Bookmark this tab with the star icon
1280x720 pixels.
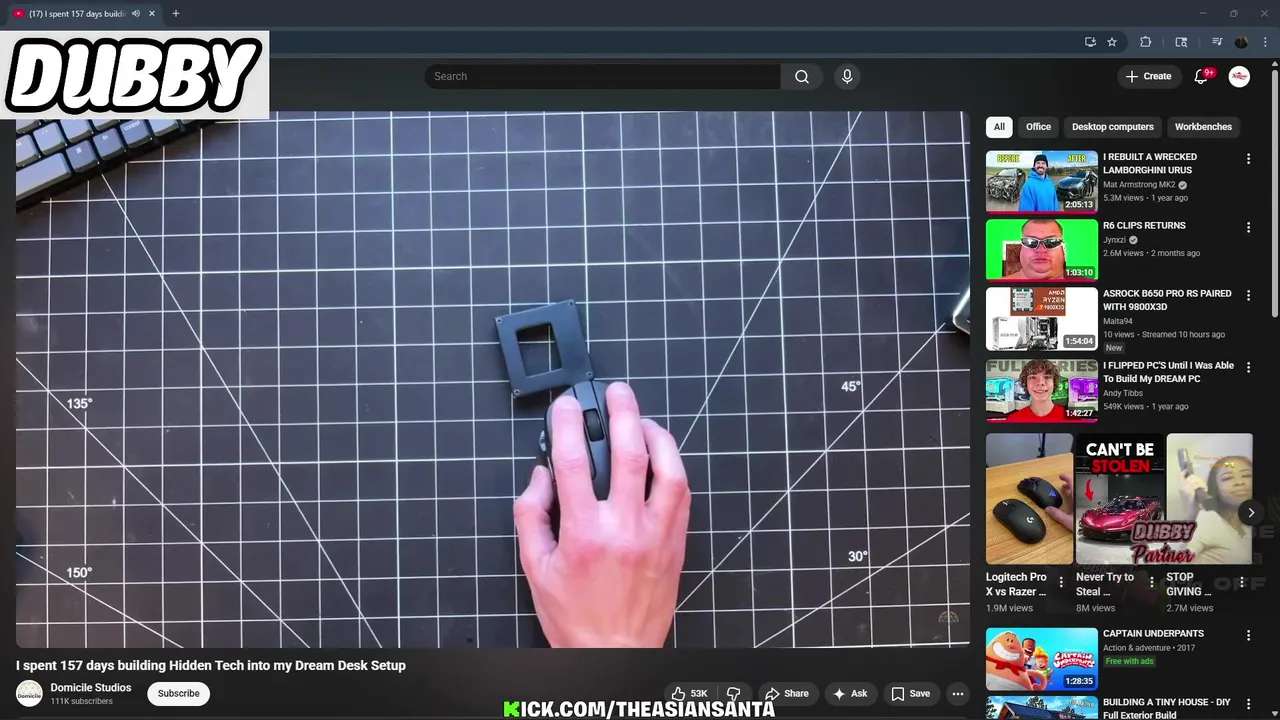click(x=1112, y=42)
